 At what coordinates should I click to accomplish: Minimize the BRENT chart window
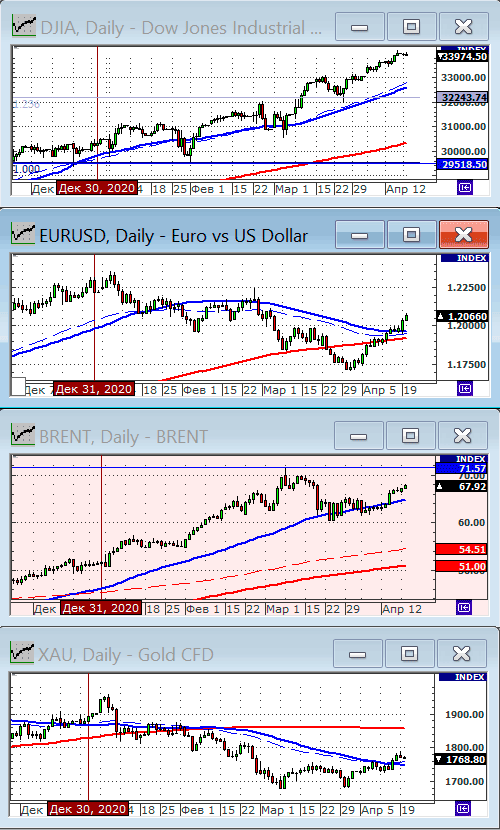tap(358, 435)
